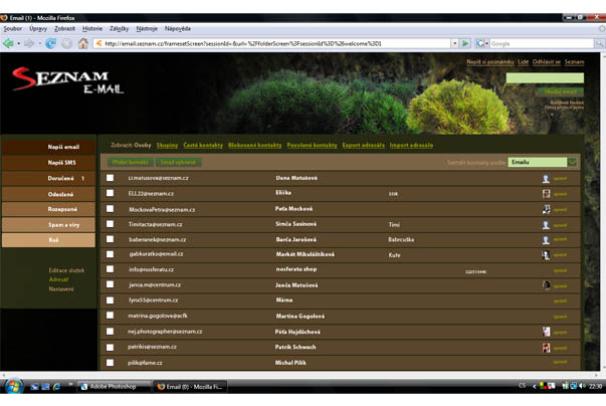The image size is (606, 406).
Task: Click contact icon in ELL22@seznam.cz row
Action: [x=545, y=194]
